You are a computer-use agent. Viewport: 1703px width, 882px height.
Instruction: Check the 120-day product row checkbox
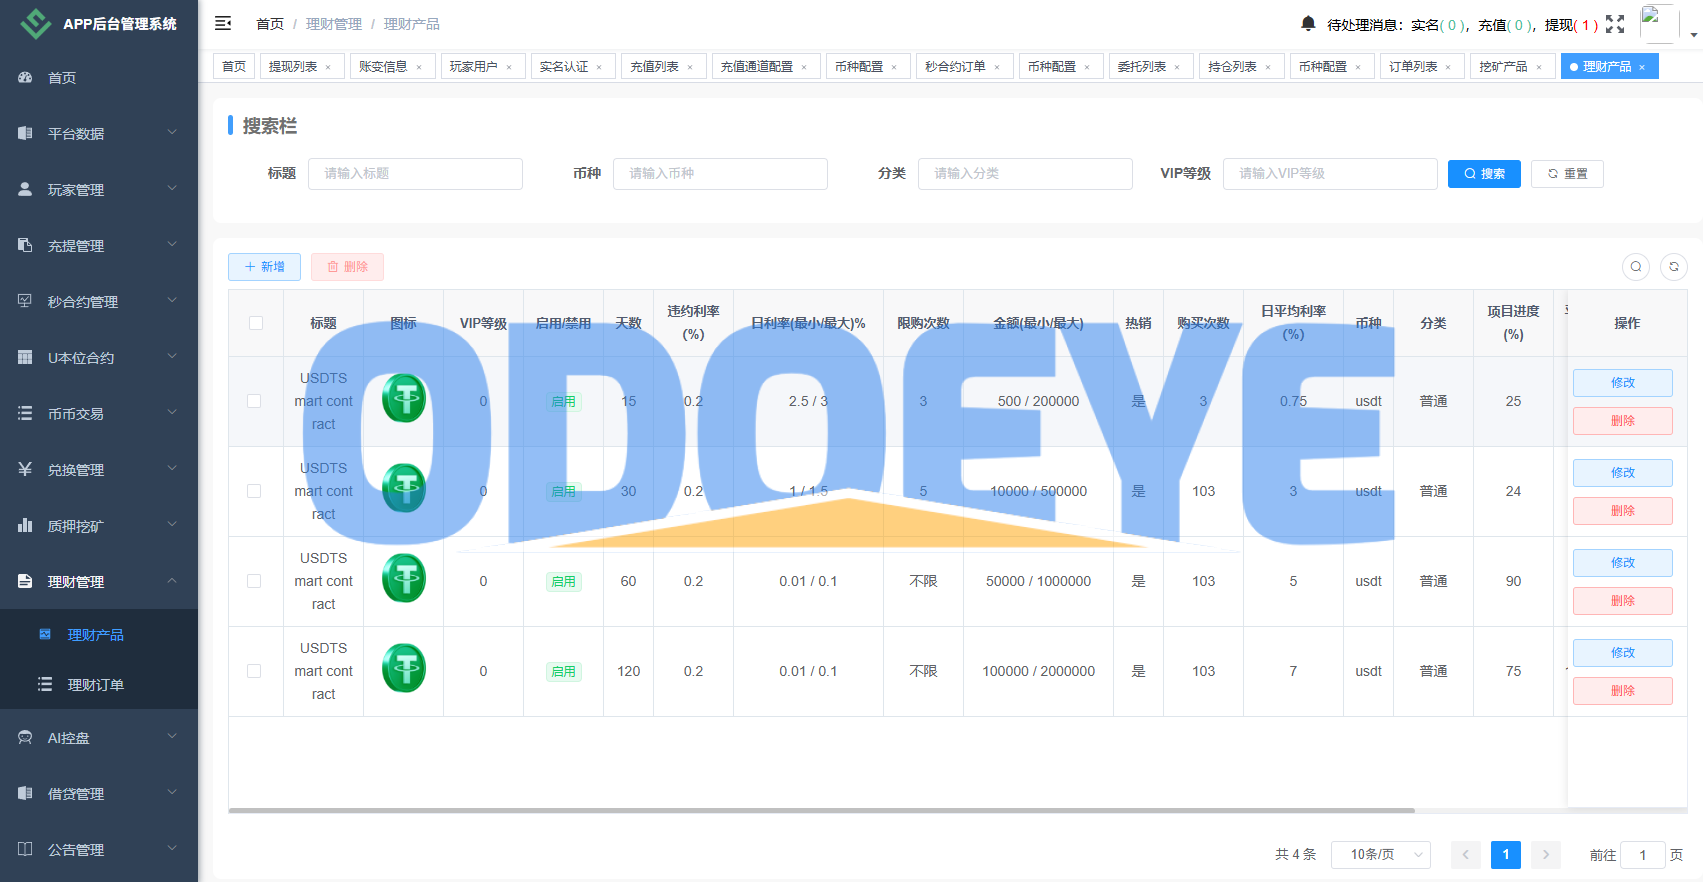tap(254, 671)
